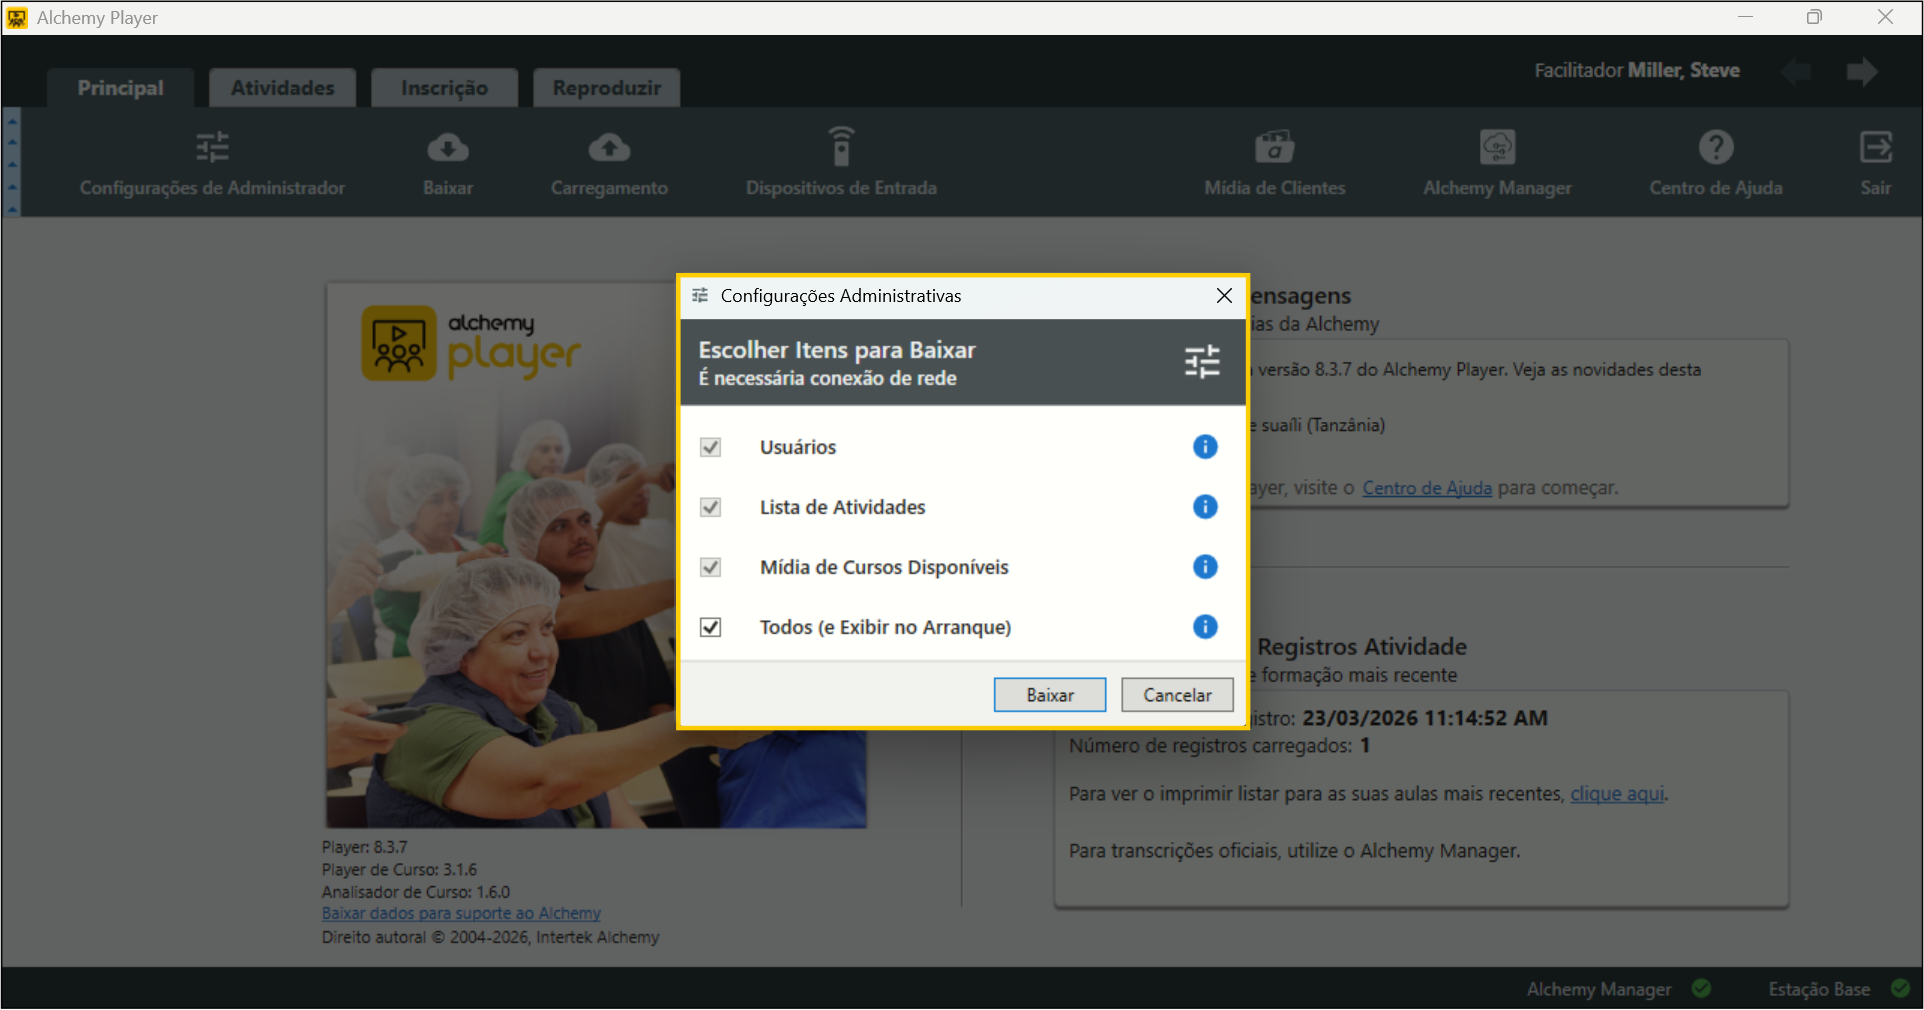The height and width of the screenshot is (1010, 1924).
Task: Click the forward arrow near facilitator name
Action: tap(1862, 71)
